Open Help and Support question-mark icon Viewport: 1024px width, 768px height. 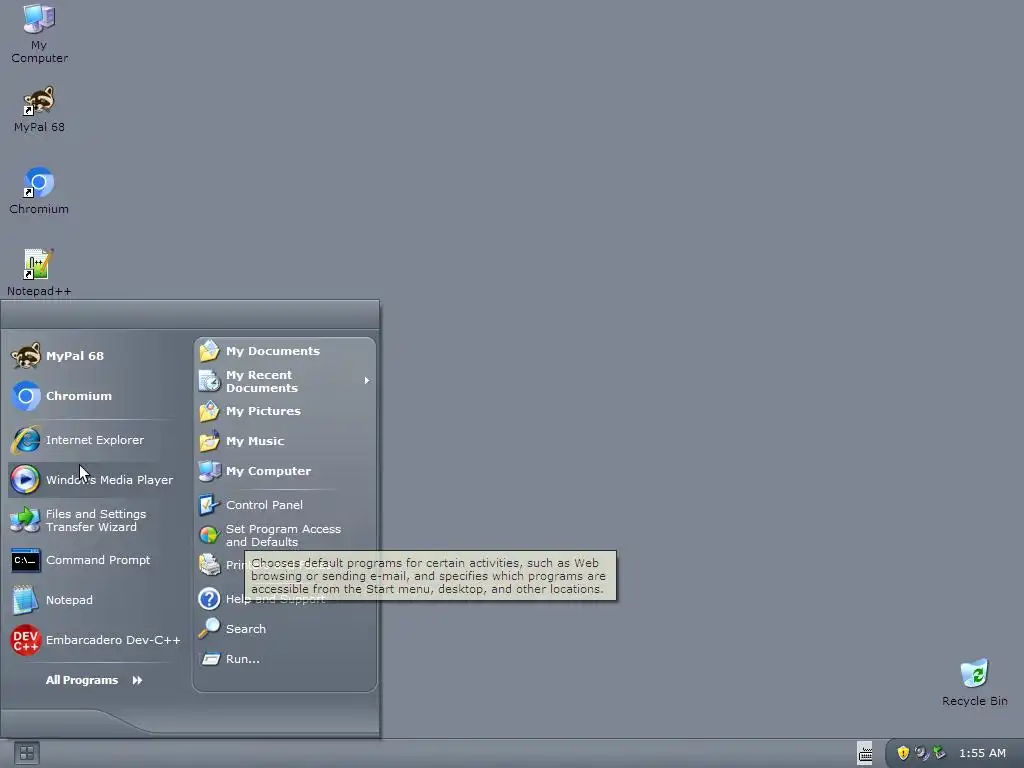(x=209, y=598)
